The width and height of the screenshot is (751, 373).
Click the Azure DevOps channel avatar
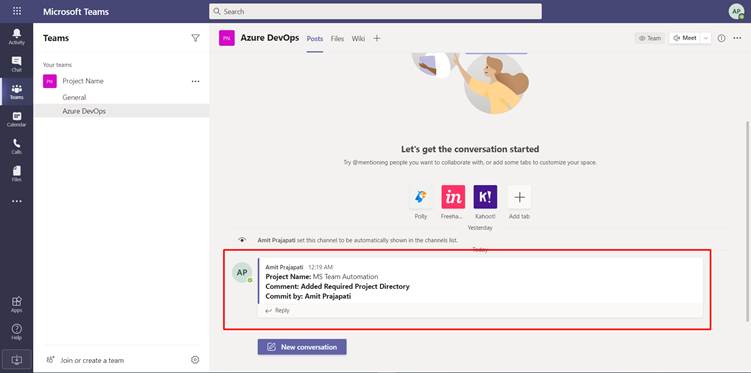click(x=227, y=38)
